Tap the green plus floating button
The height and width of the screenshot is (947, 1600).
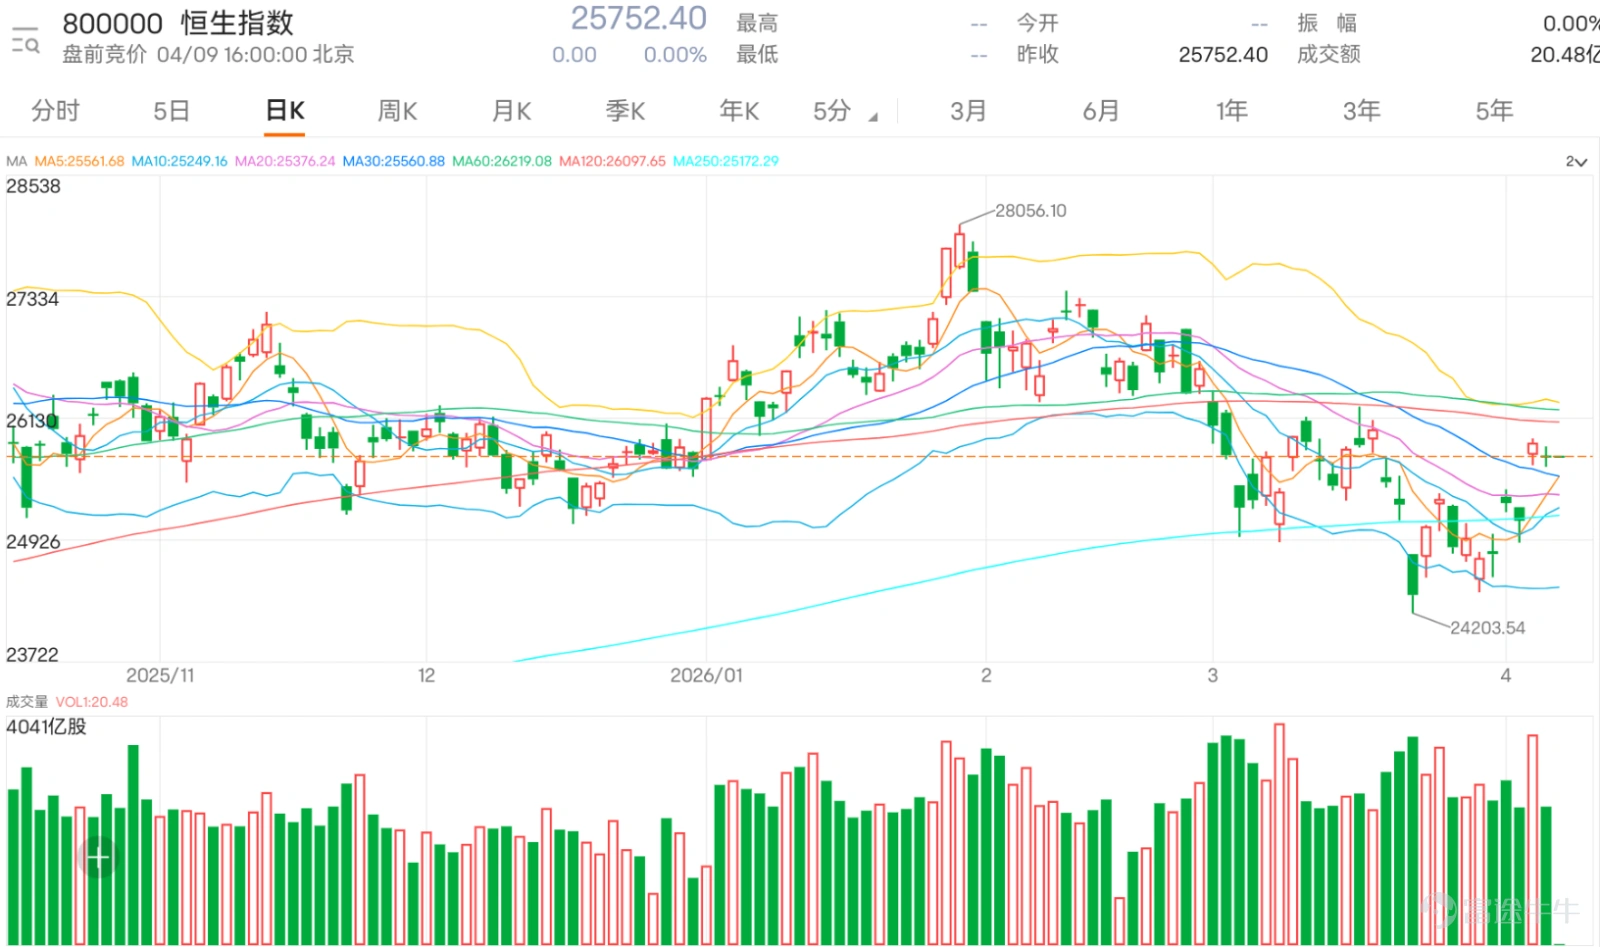click(98, 857)
